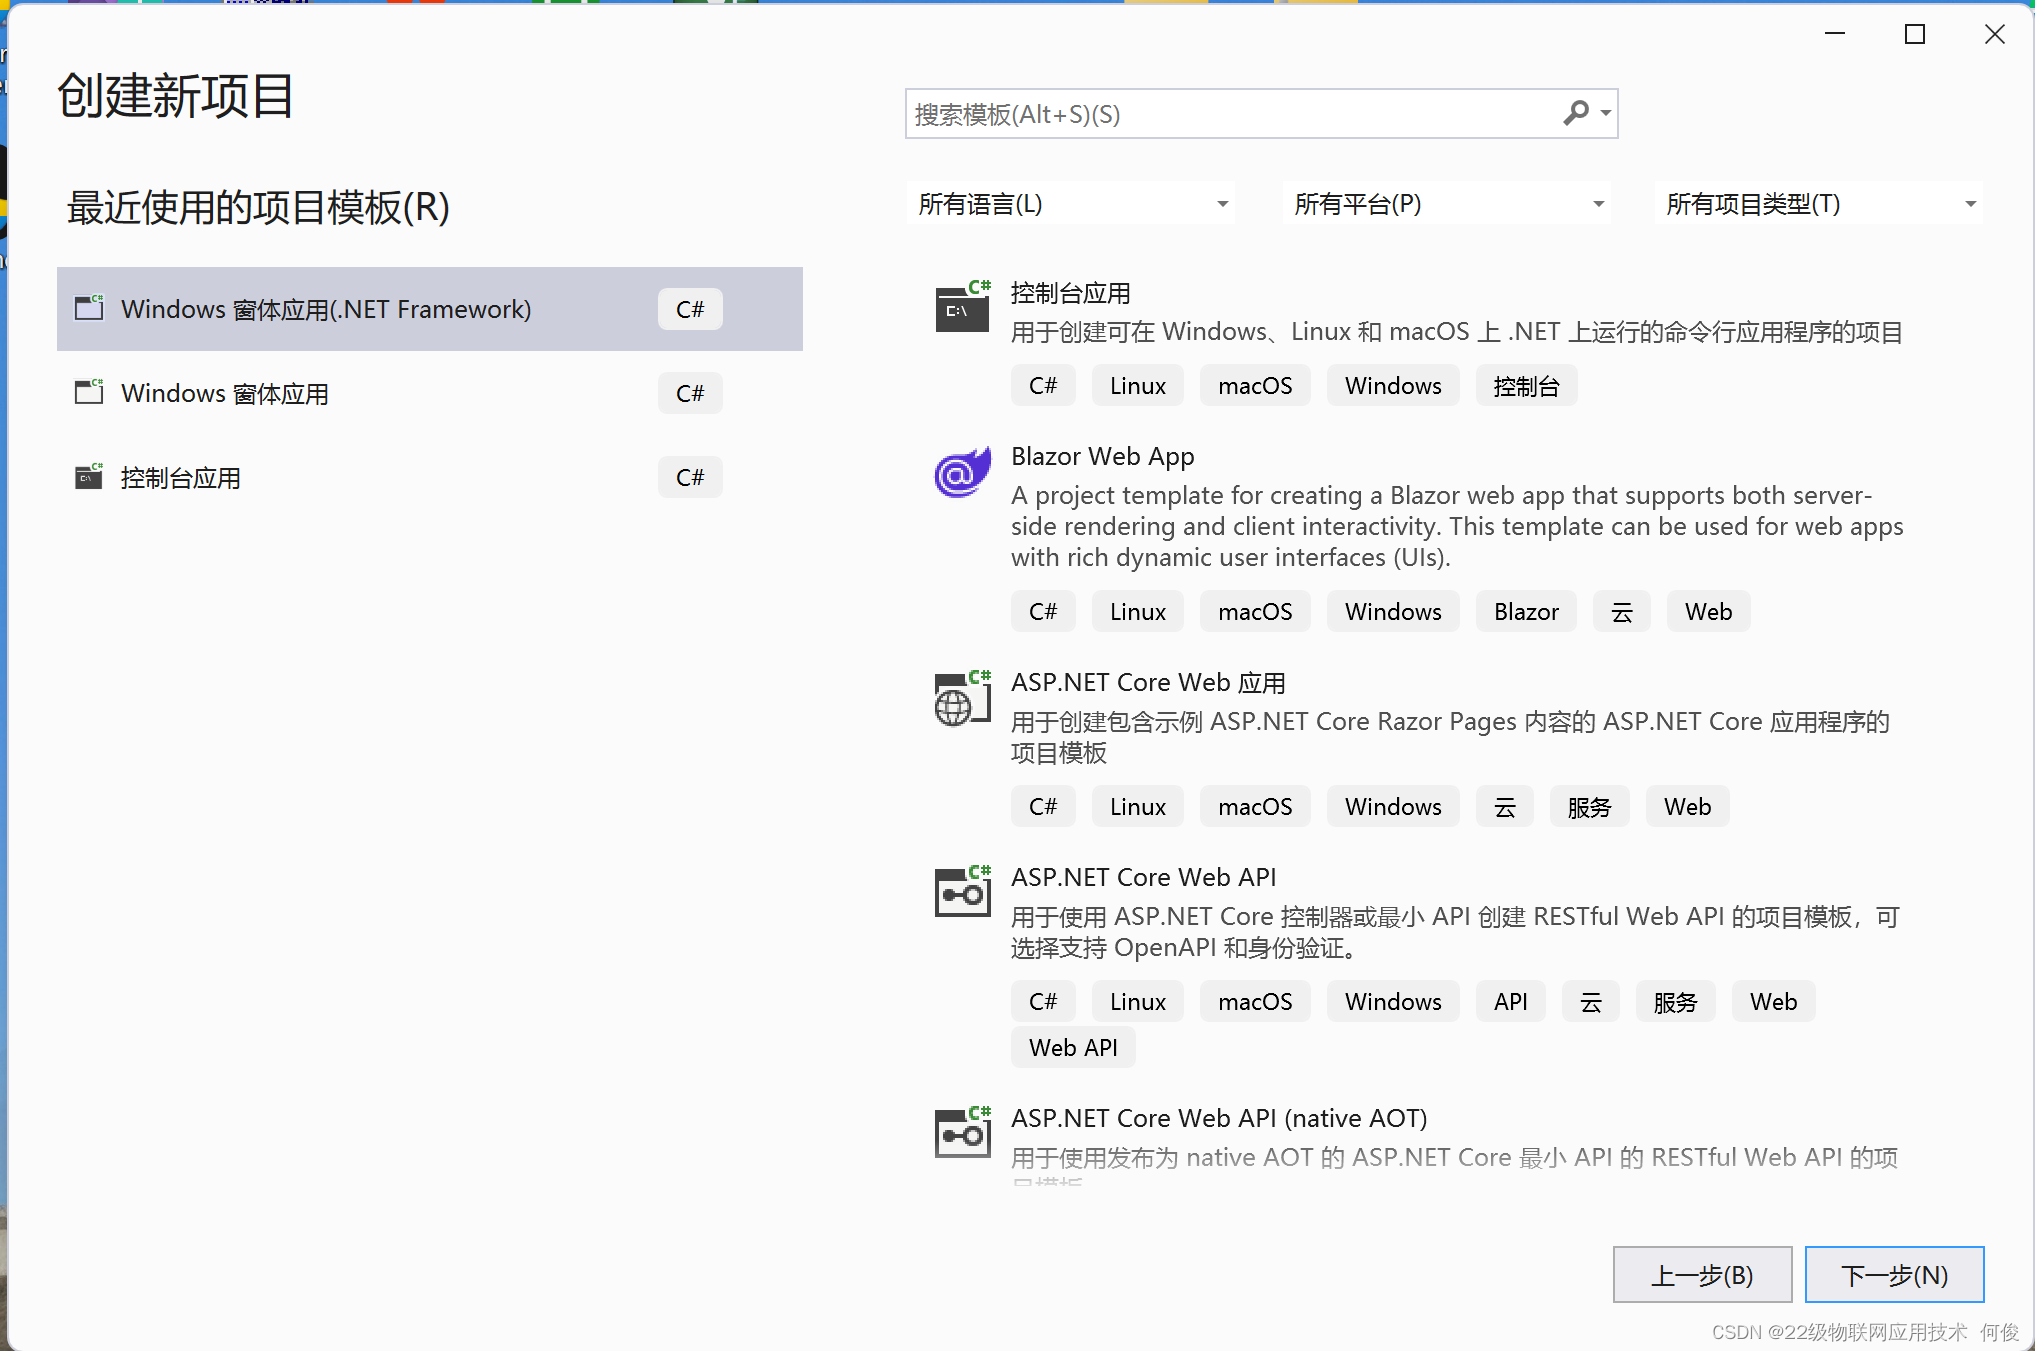
Task: Click Blazor Web App template description text
Action: tap(1457, 526)
